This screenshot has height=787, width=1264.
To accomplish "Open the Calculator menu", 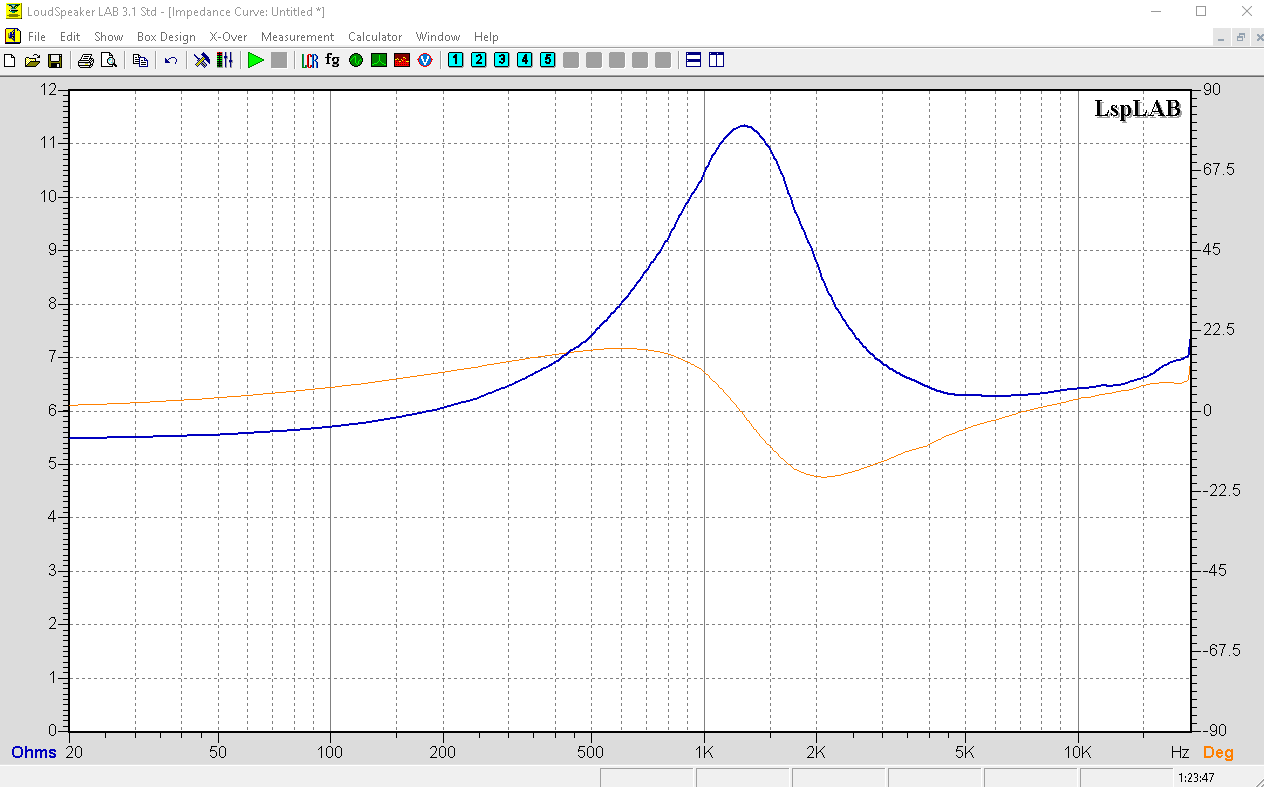I will [375, 37].
